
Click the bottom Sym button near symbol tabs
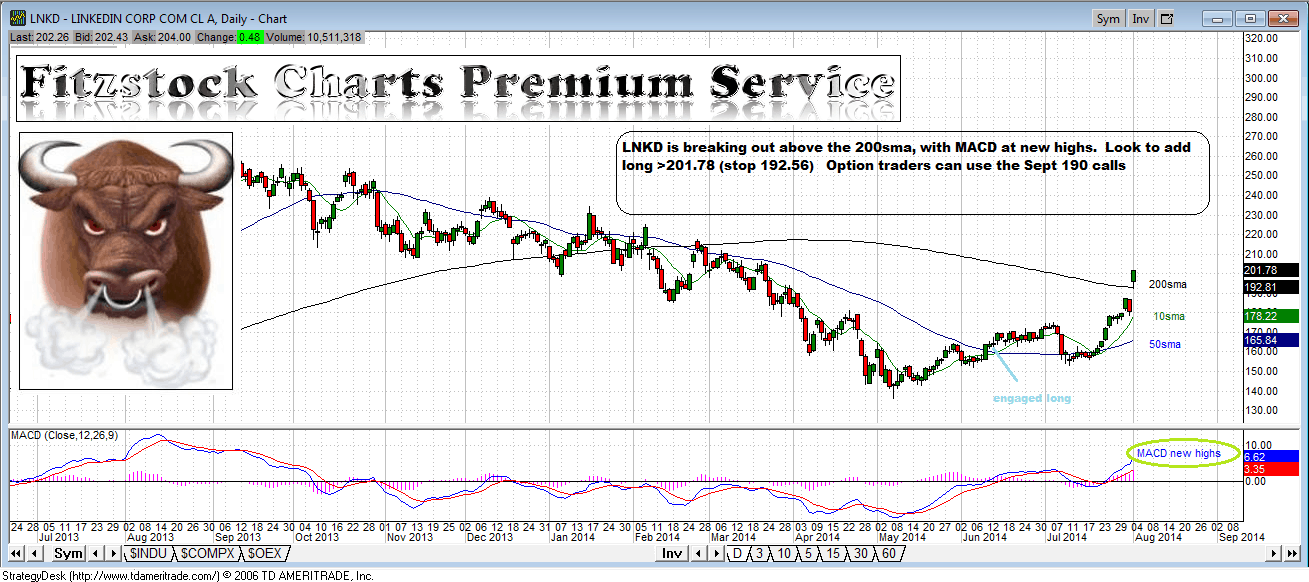(x=68, y=553)
